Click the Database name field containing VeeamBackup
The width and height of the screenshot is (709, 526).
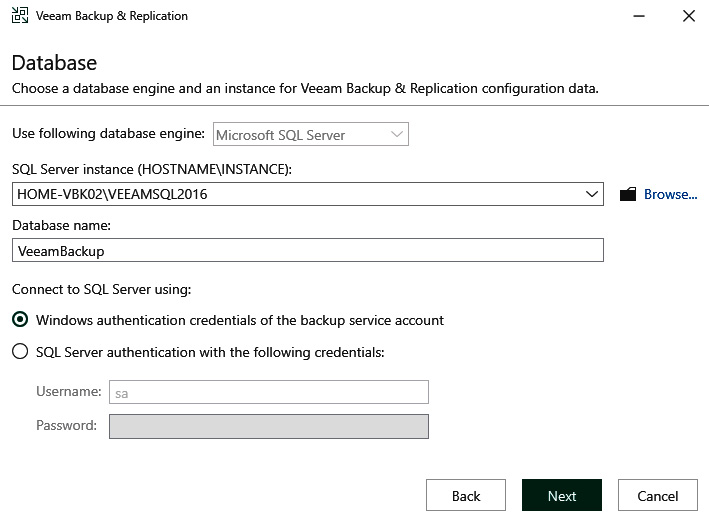coord(308,250)
